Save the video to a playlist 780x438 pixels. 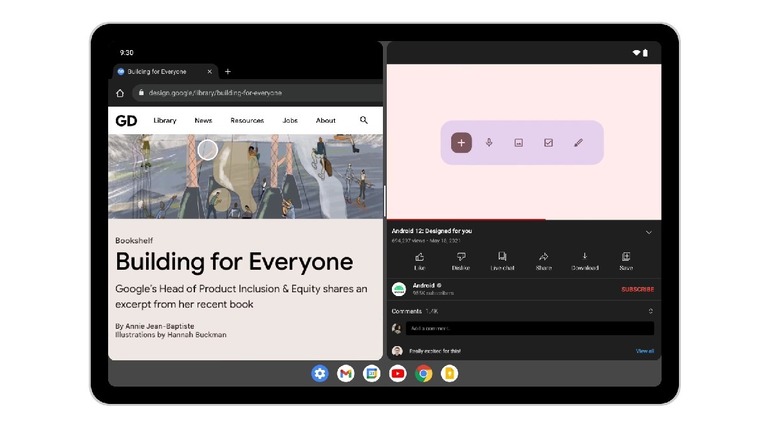pos(626,261)
